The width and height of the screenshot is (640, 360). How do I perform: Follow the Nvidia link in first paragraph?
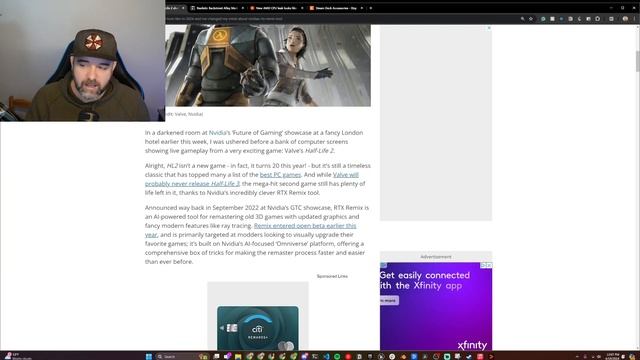(x=218, y=133)
